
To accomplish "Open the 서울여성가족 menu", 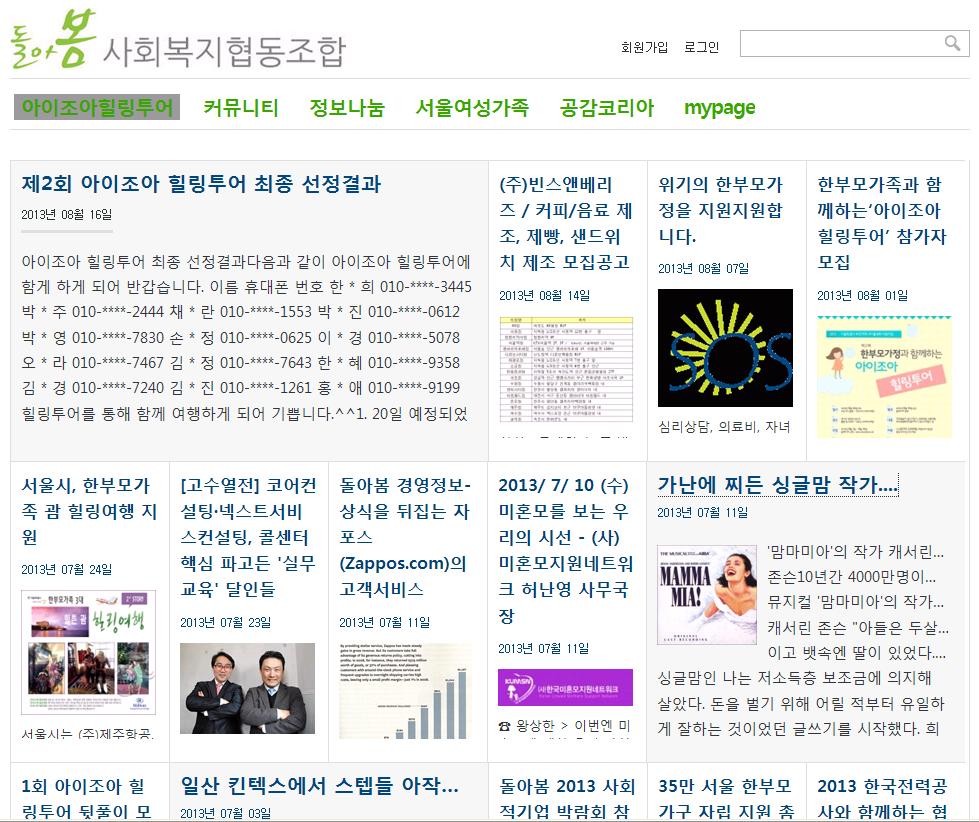I will point(472,107).
